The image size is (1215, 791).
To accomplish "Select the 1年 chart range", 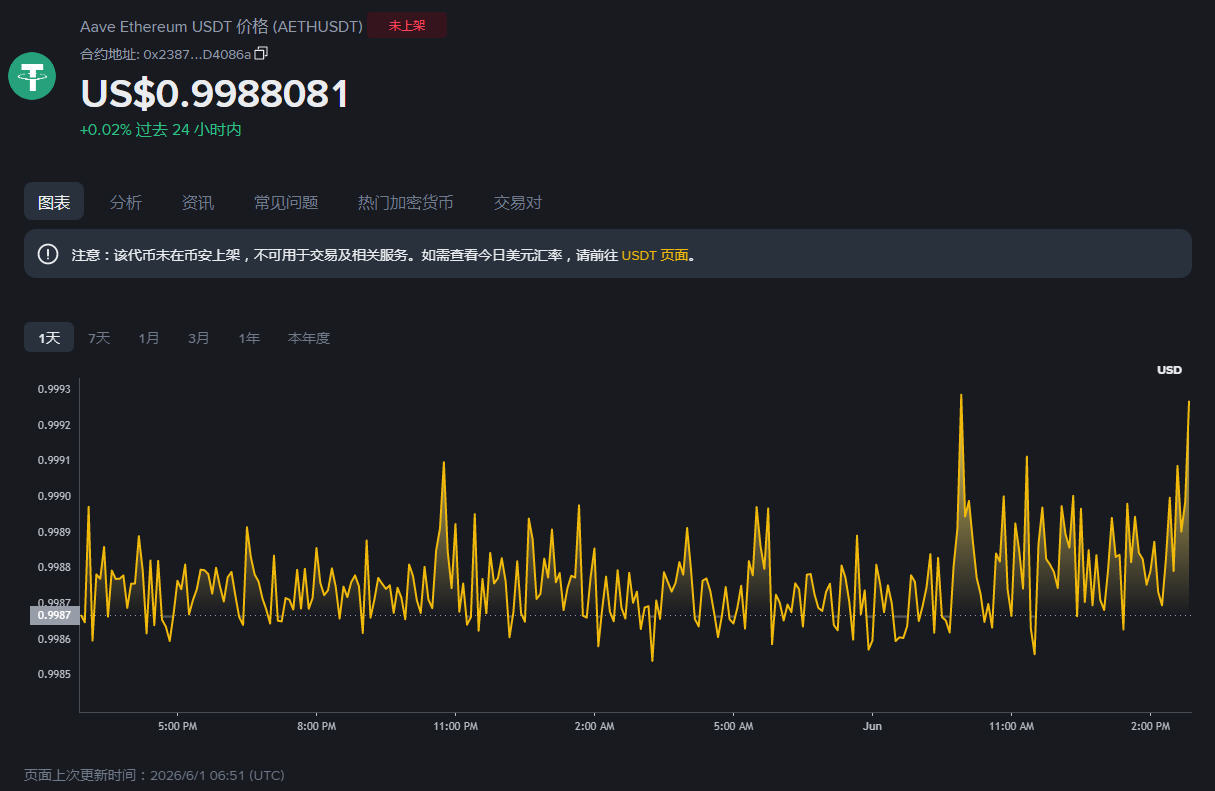I will [x=249, y=338].
